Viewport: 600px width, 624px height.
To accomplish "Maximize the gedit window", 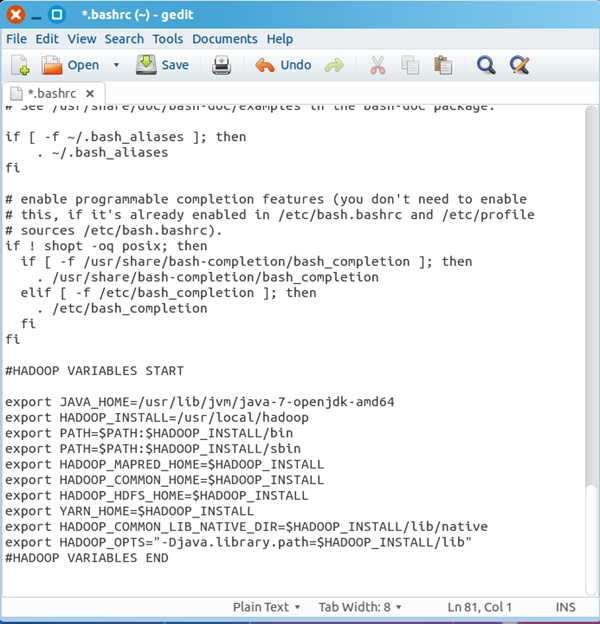I will (56, 15).
